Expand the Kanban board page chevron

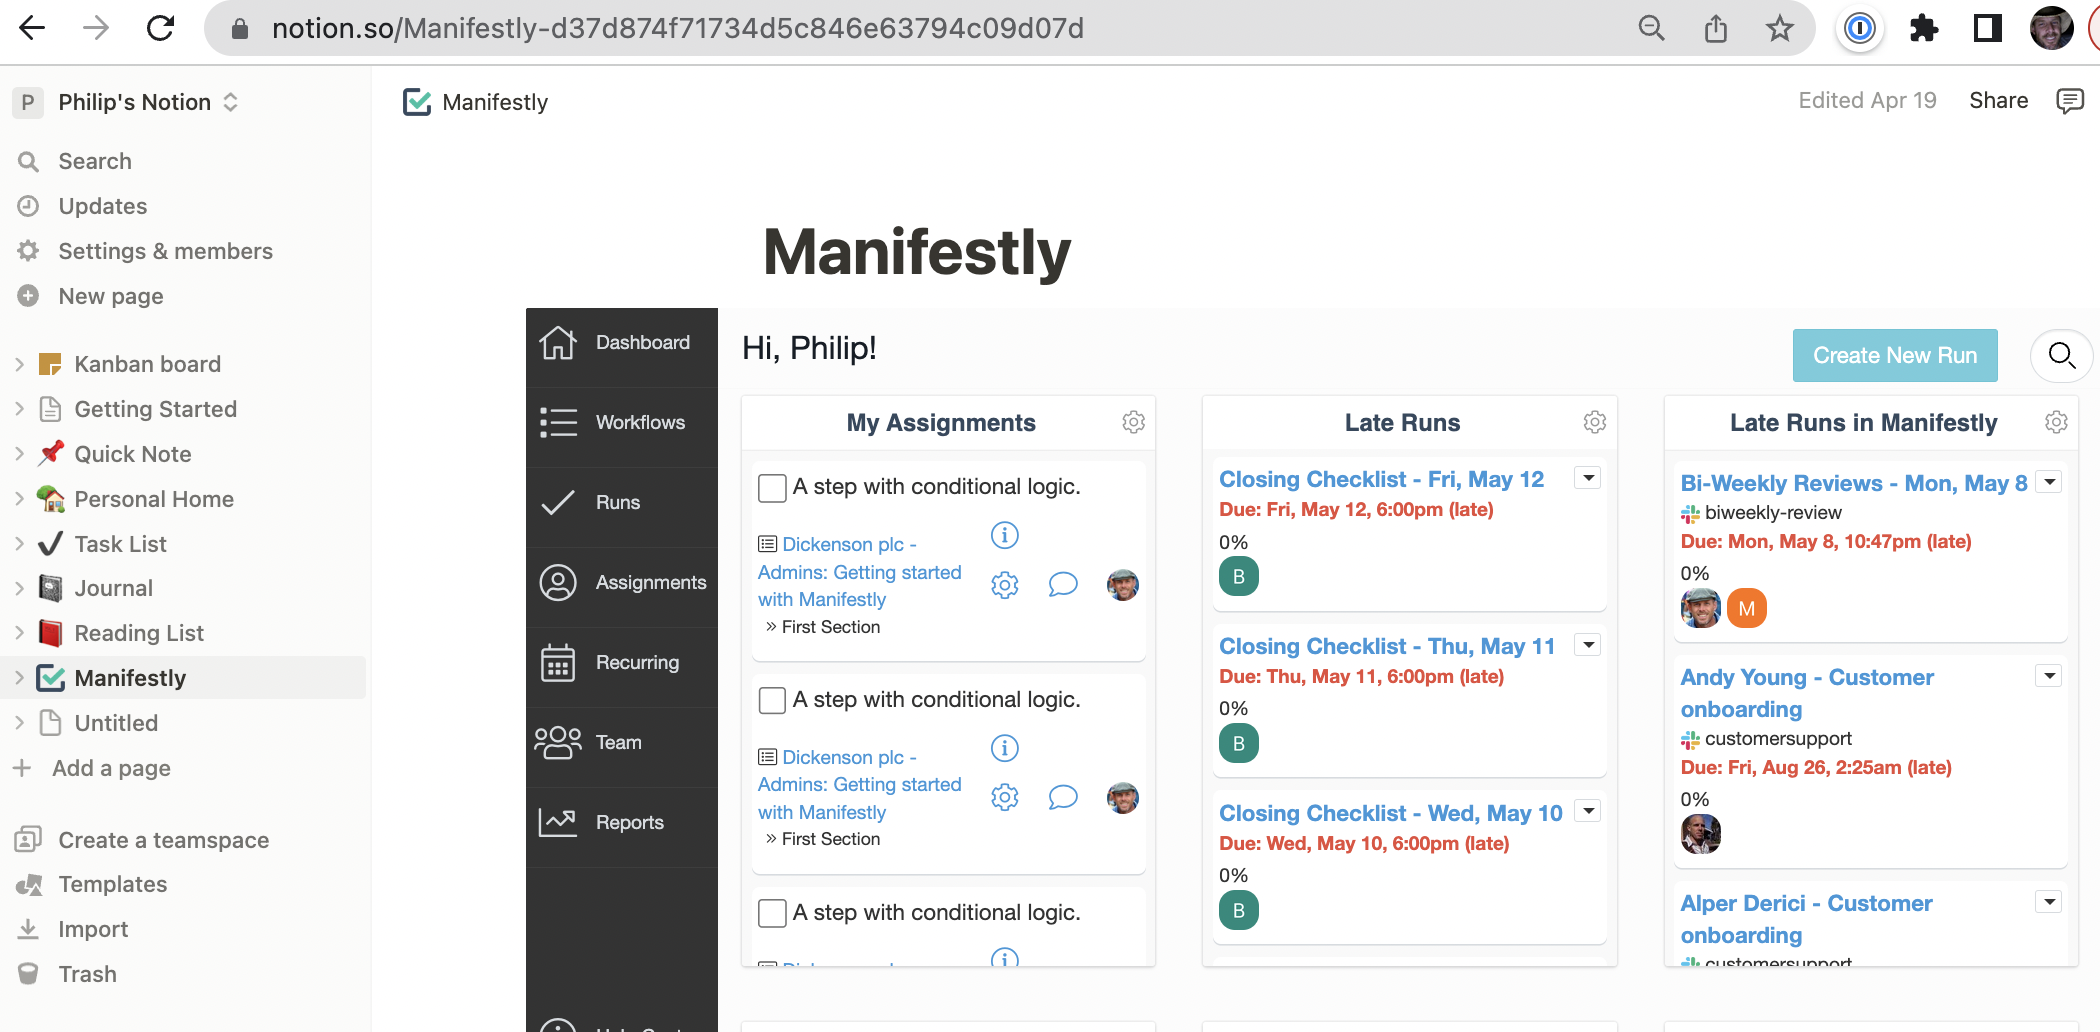click(19, 364)
